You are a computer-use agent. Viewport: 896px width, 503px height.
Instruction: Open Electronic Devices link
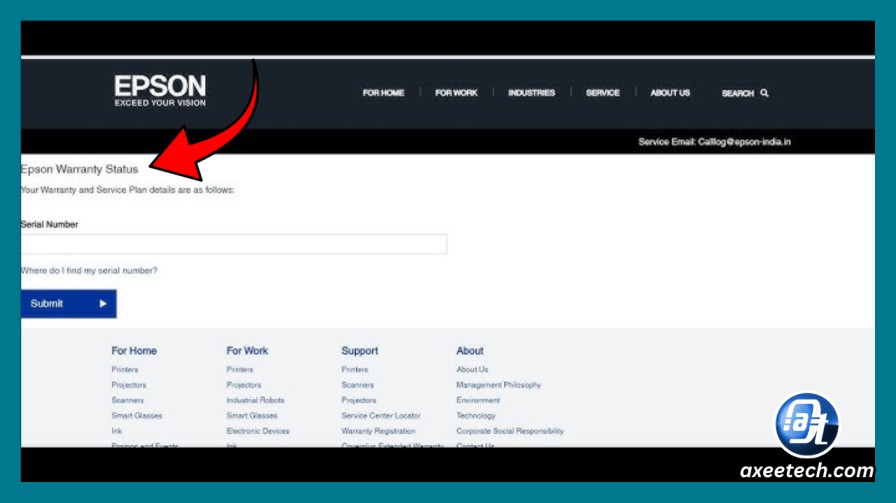click(258, 432)
